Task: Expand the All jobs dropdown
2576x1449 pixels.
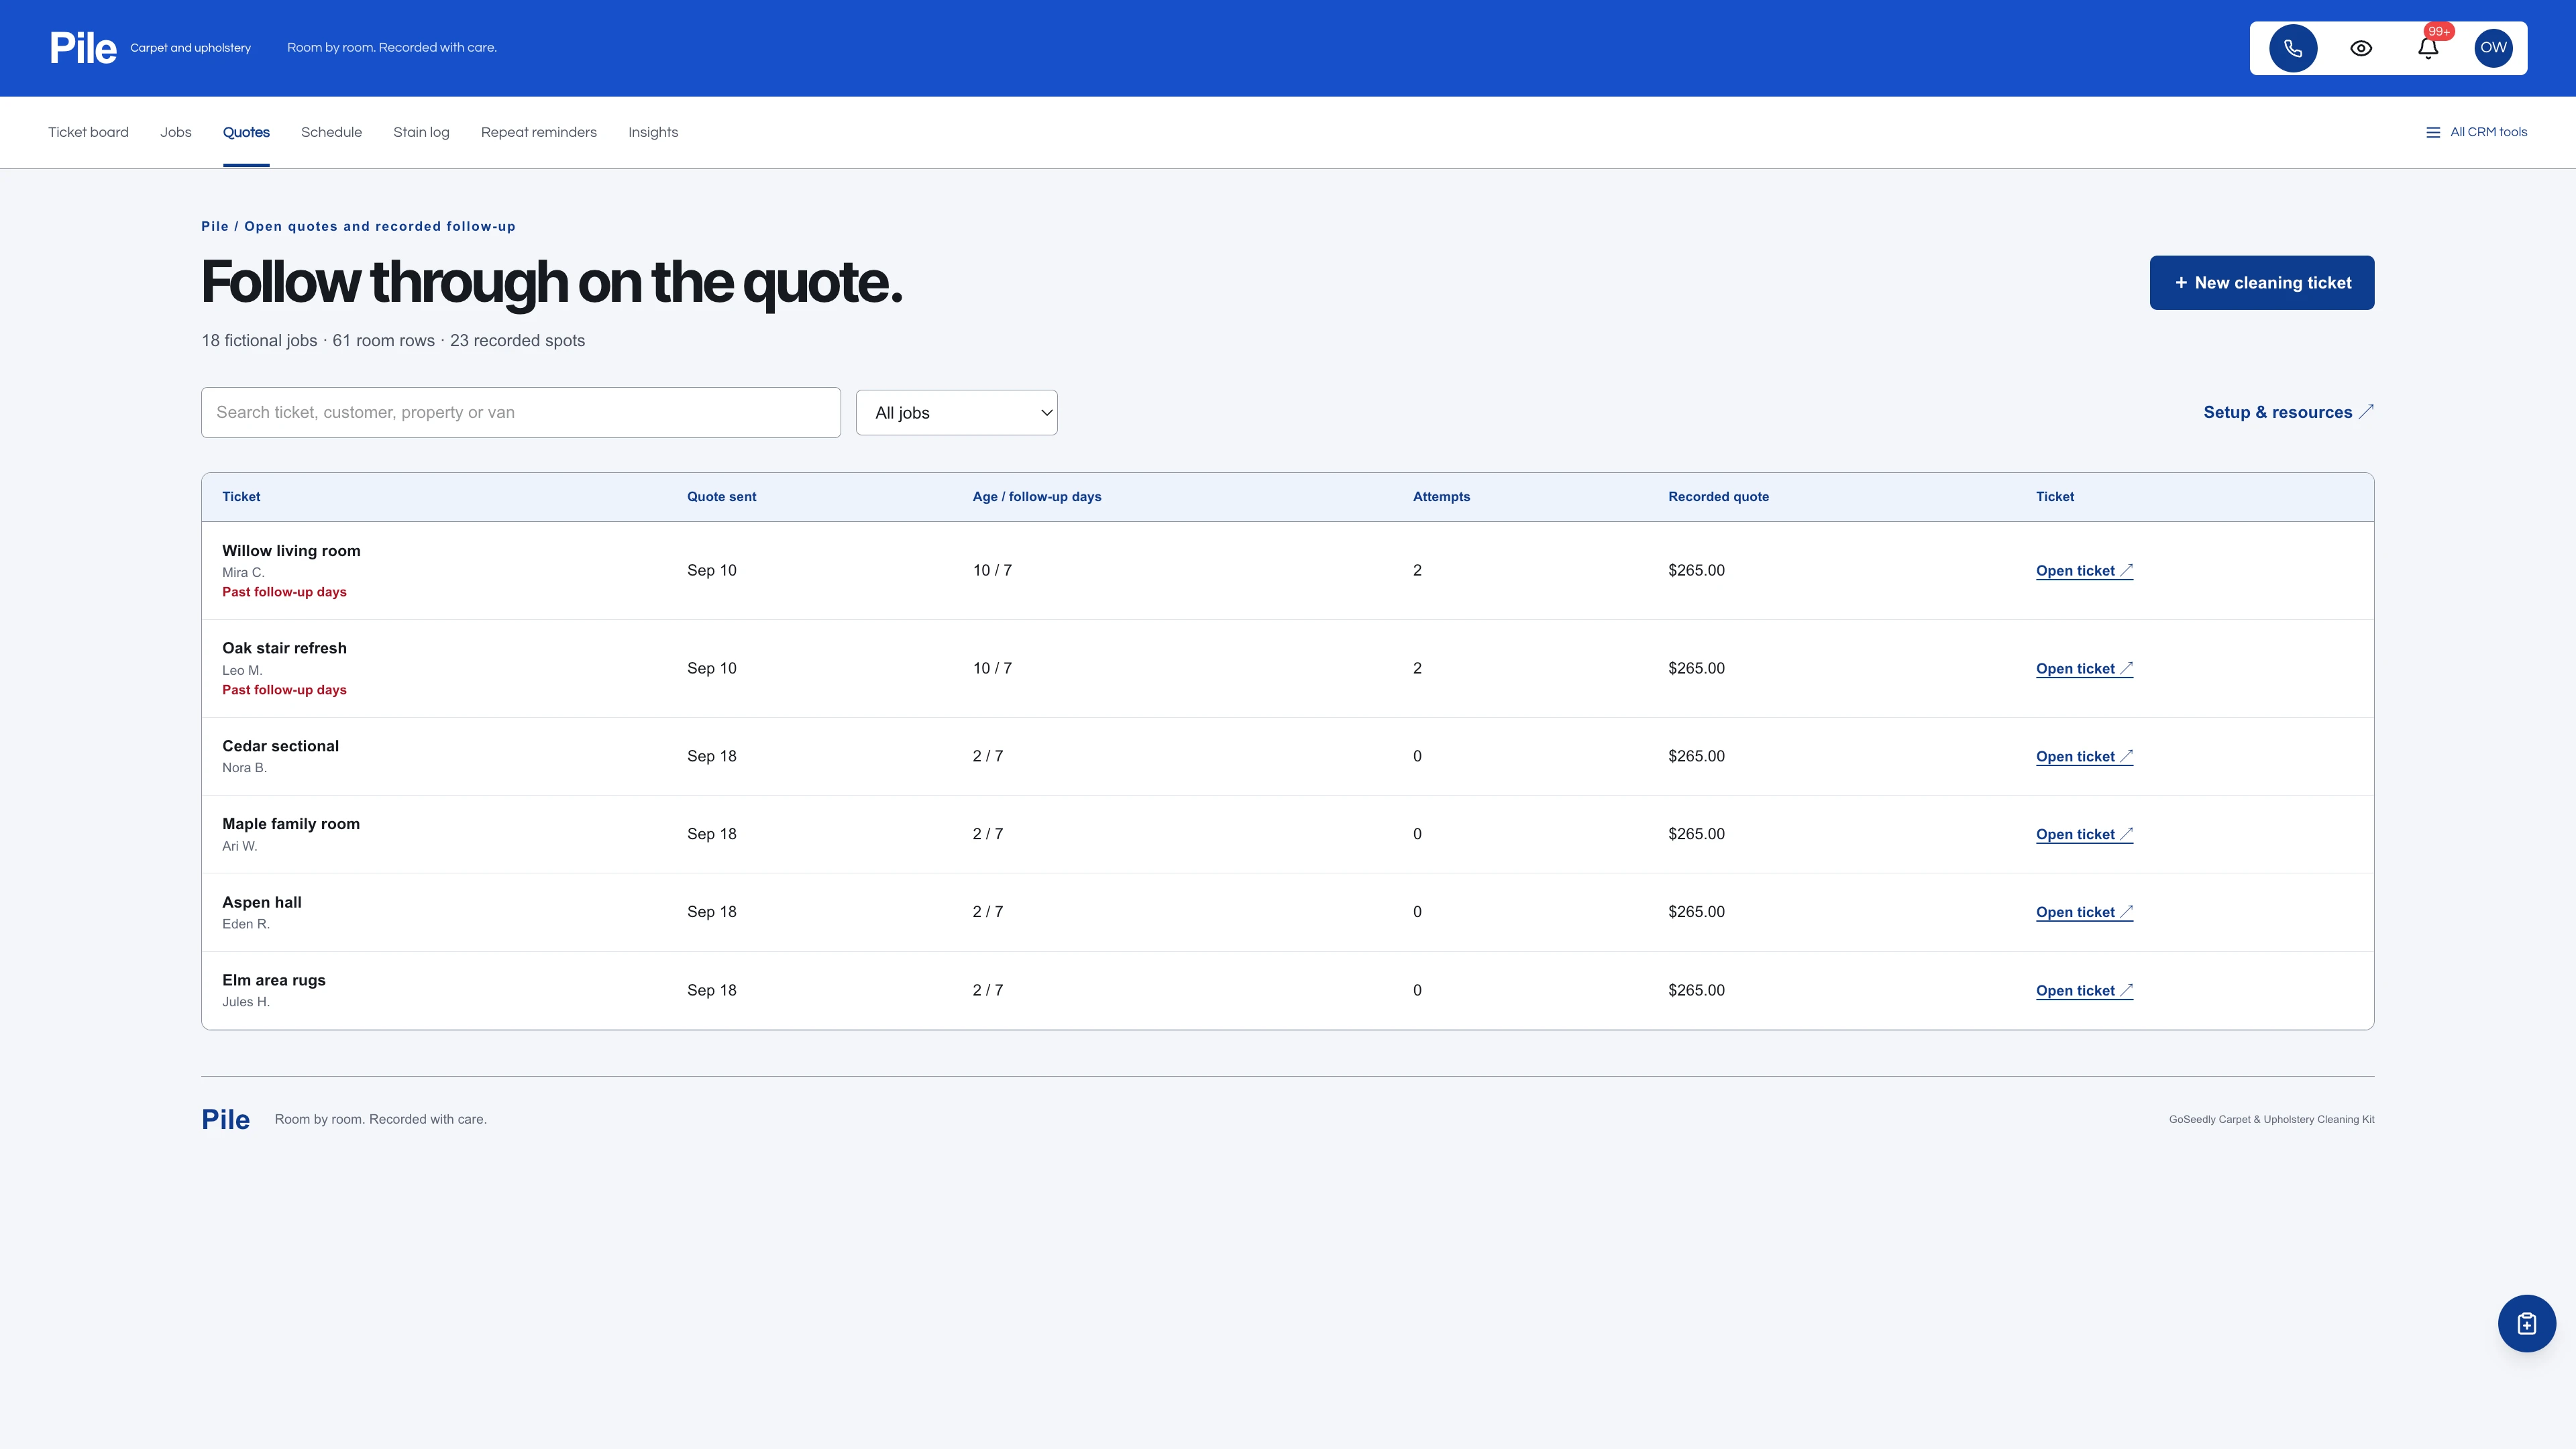Action: [x=957, y=413]
